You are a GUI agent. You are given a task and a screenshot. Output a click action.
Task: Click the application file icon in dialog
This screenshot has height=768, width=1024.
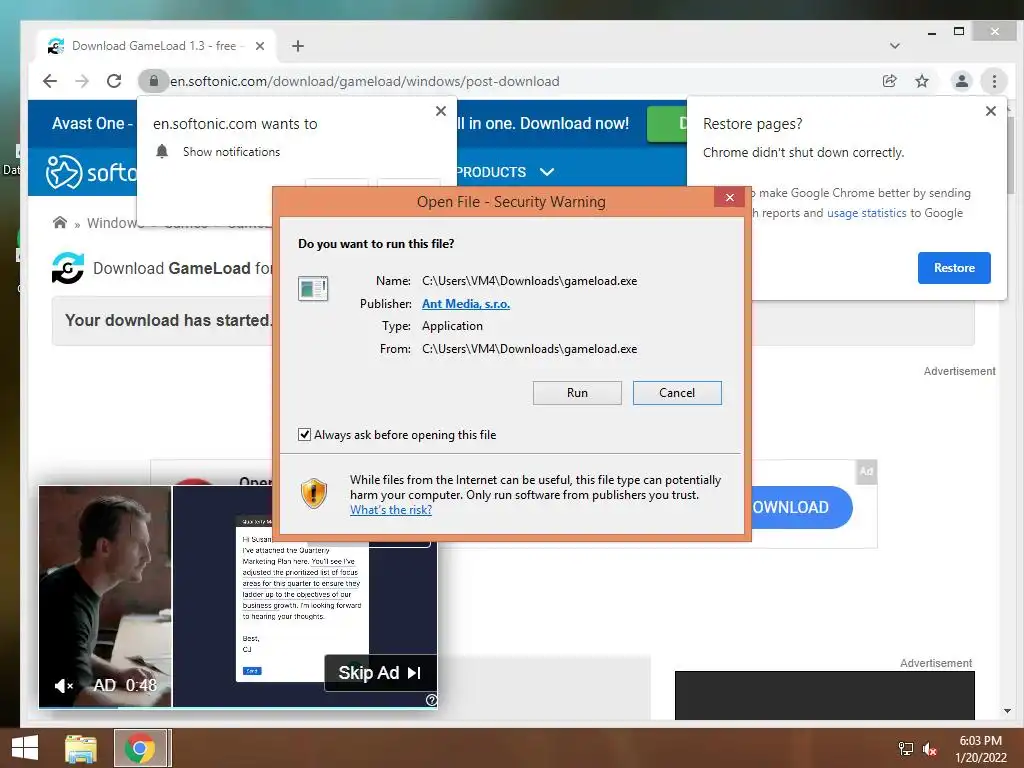(313, 288)
